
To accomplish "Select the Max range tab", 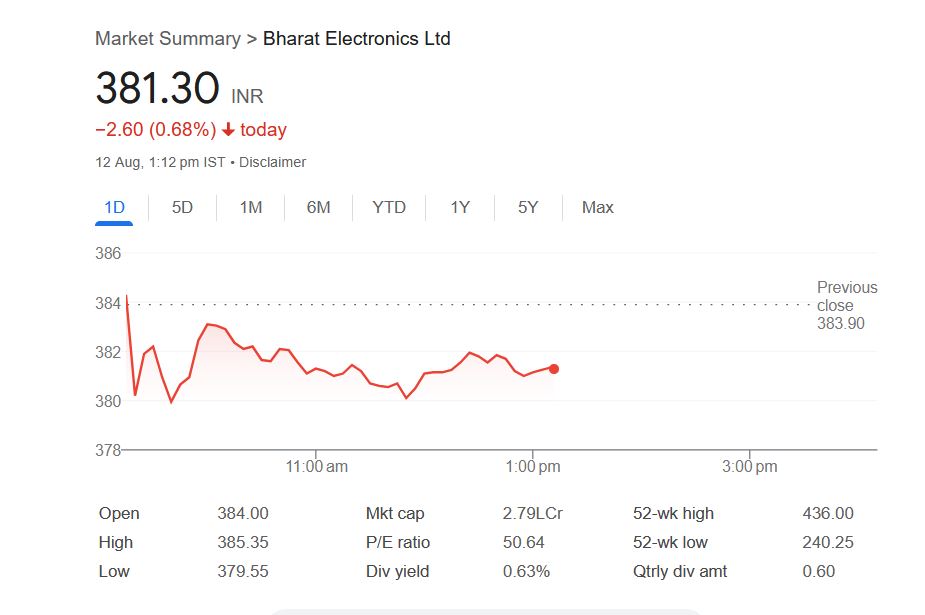I will pyautogui.click(x=597, y=208).
